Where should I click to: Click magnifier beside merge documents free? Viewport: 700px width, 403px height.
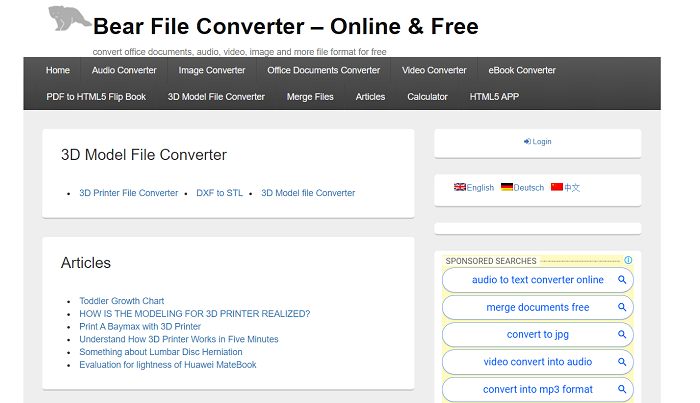622,307
